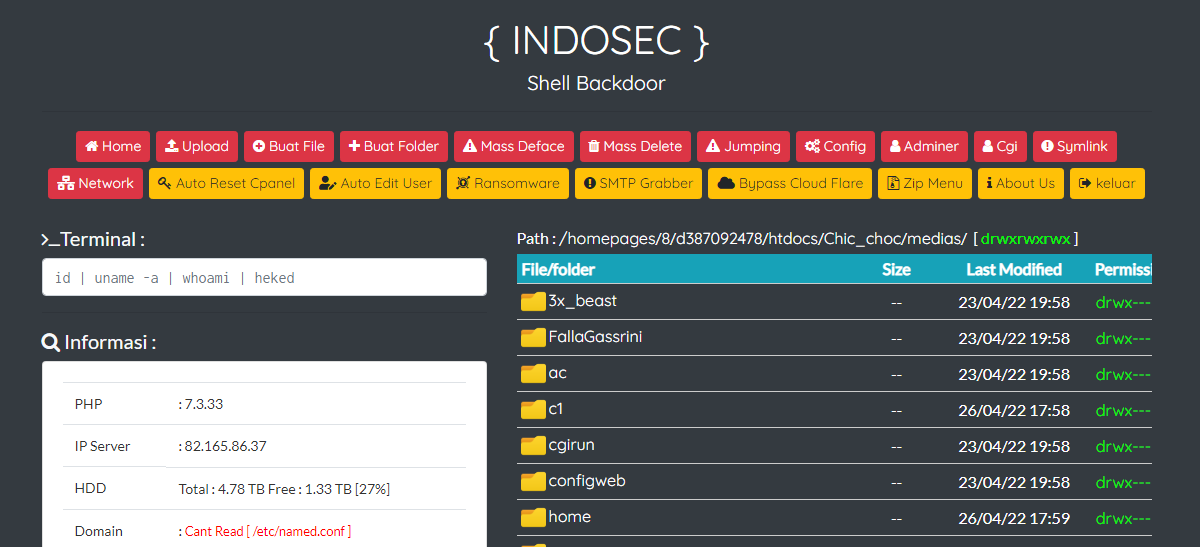Open the Zip Menu
1200x547 pixels.
925,183
